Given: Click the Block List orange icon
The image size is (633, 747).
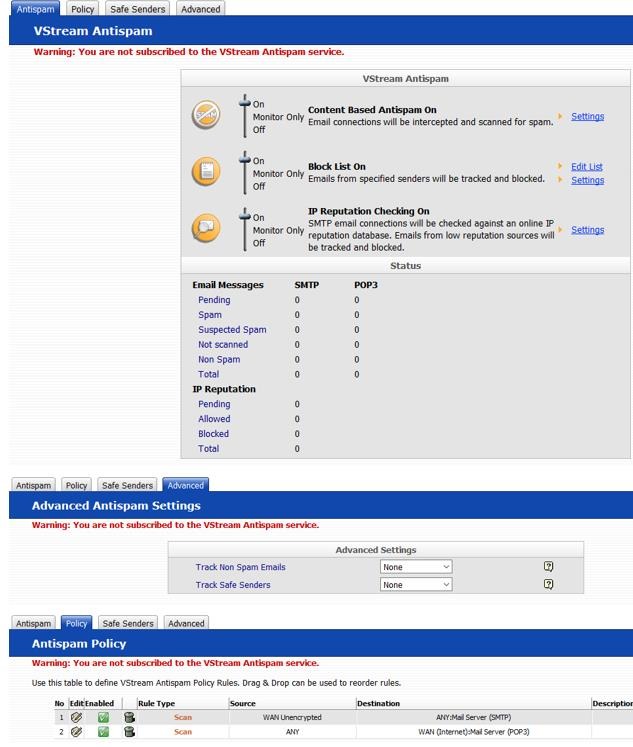Looking at the screenshot, I should tap(206, 171).
